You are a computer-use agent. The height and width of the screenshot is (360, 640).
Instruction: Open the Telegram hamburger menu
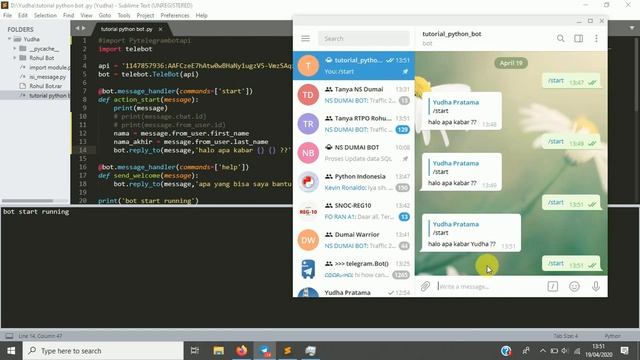[305, 38]
